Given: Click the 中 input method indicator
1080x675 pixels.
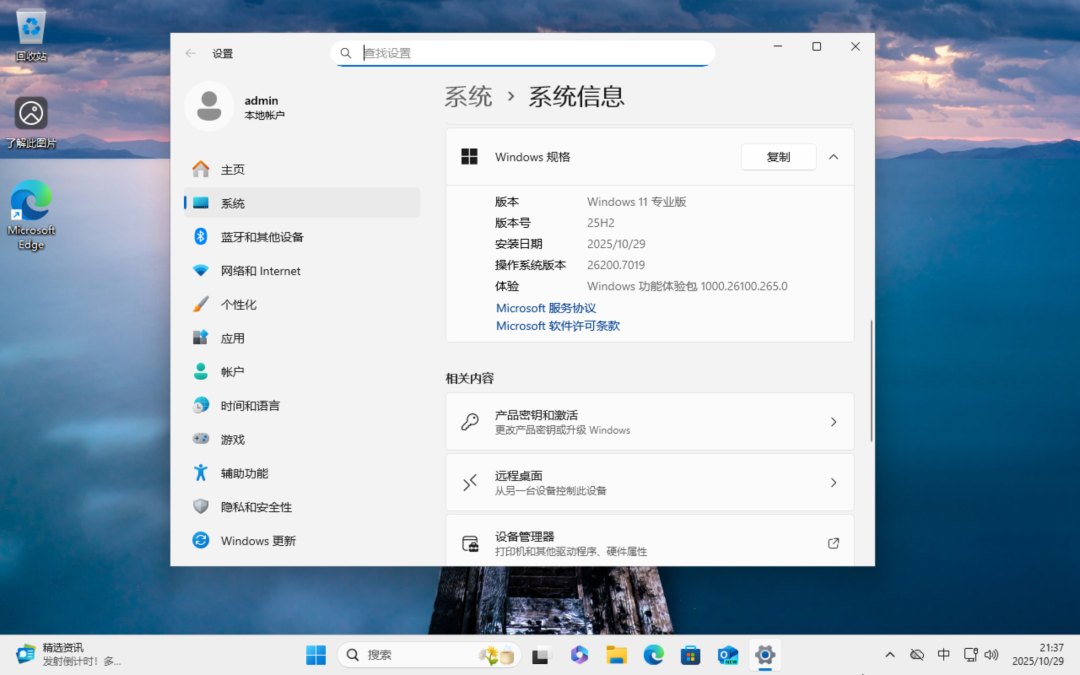Looking at the screenshot, I should click(x=944, y=654).
